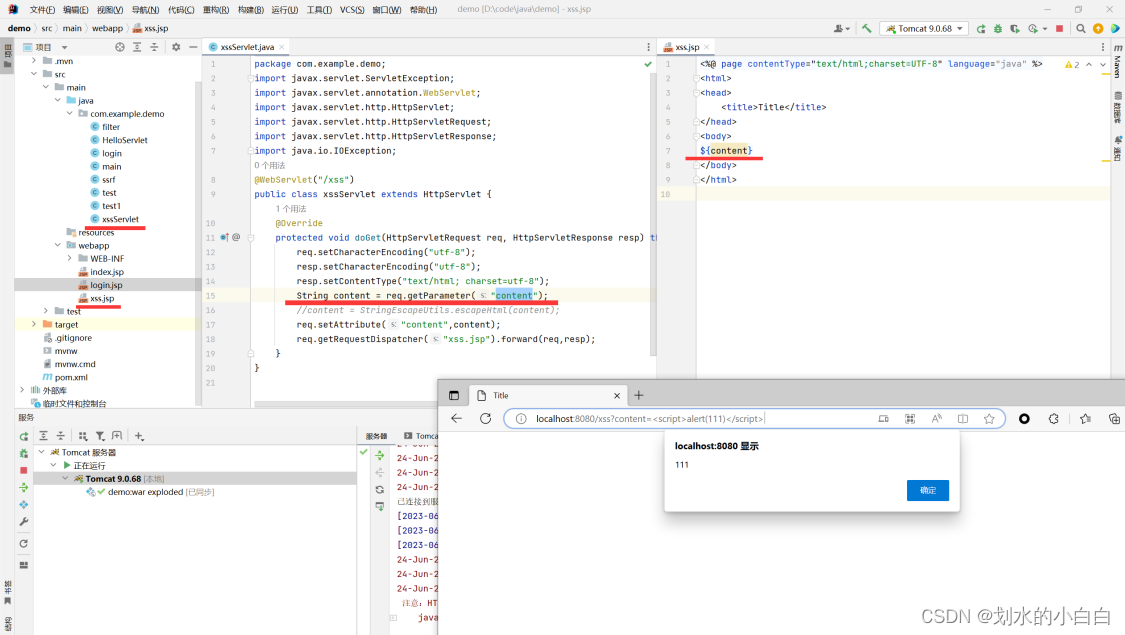This screenshot has height=635, width=1125.
Task: Stop the running Tomcat via the red square in the top toolbar
Action: point(1059,29)
